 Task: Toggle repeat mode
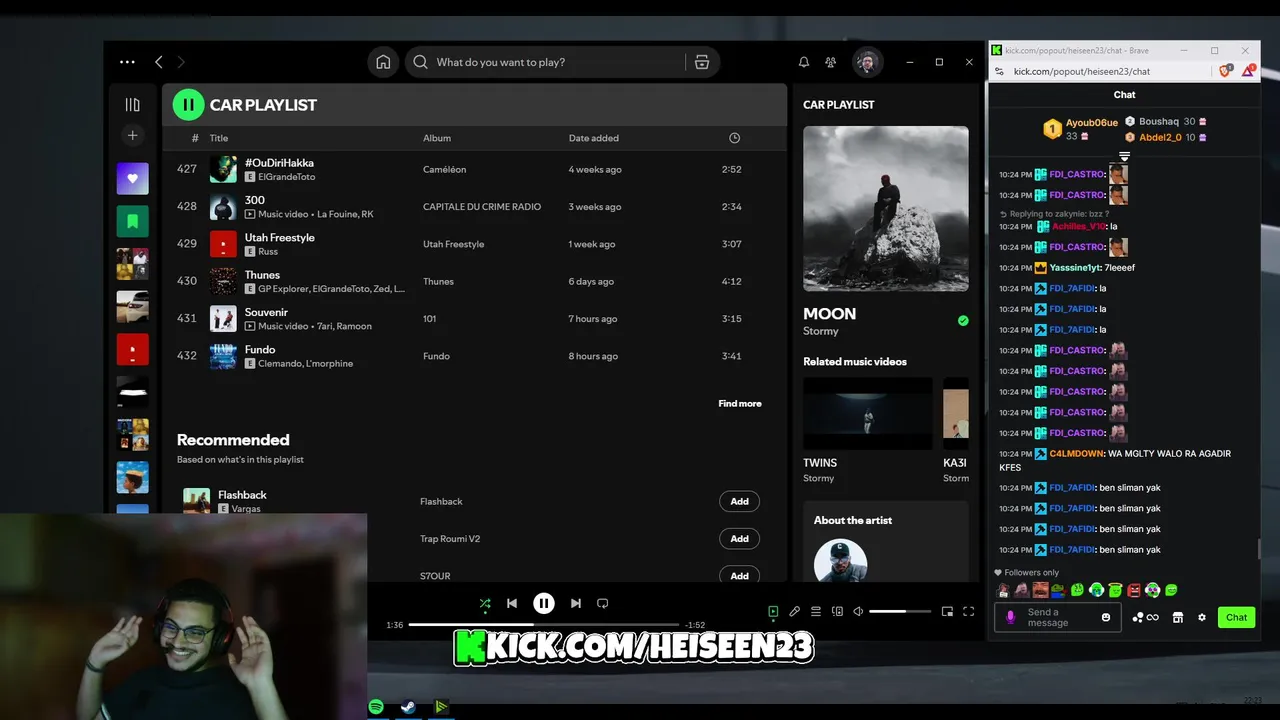pos(603,603)
